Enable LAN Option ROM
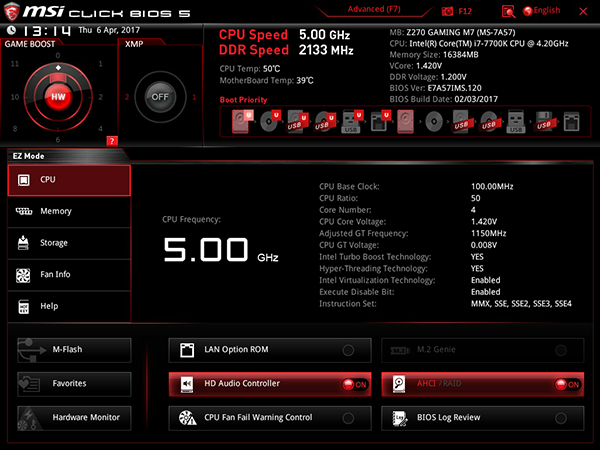This screenshot has height=450, width=600. [x=270, y=350]
